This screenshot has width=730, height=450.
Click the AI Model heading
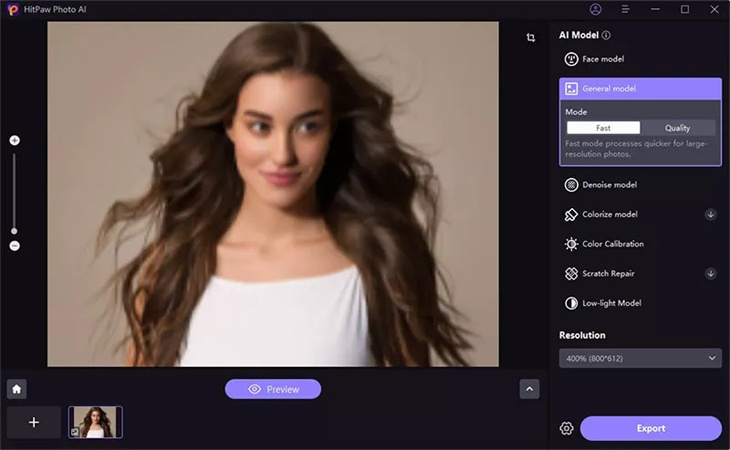579,35
